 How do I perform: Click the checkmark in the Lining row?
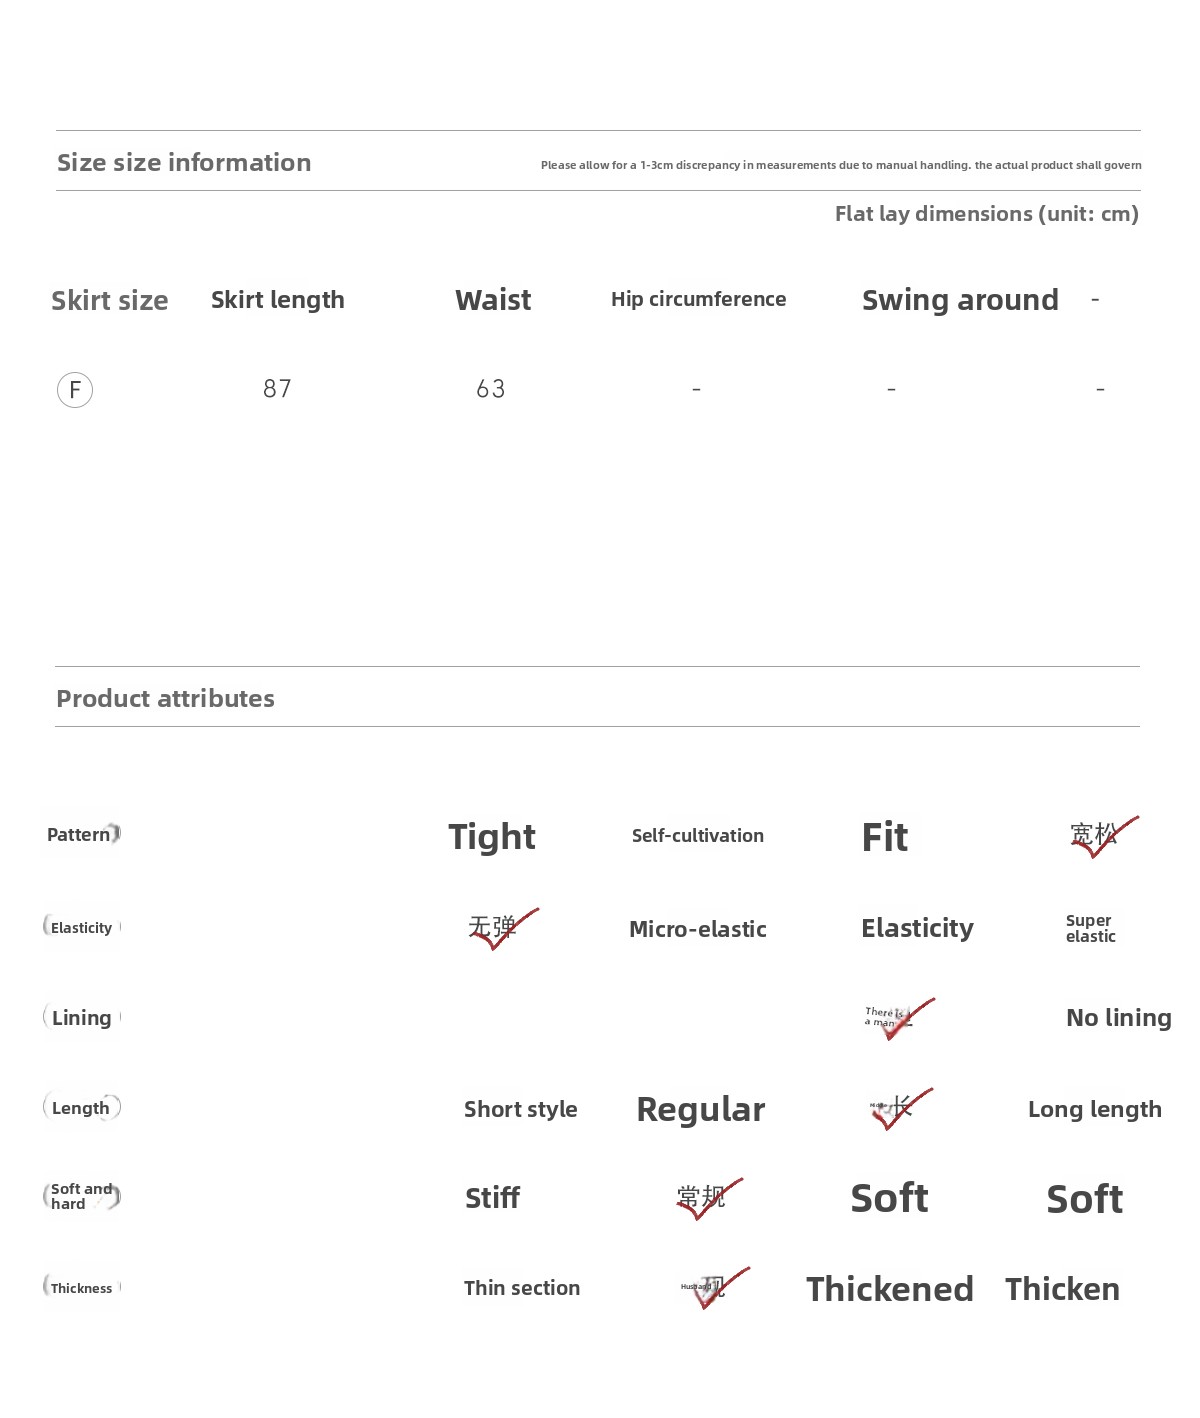[898, 1018]
